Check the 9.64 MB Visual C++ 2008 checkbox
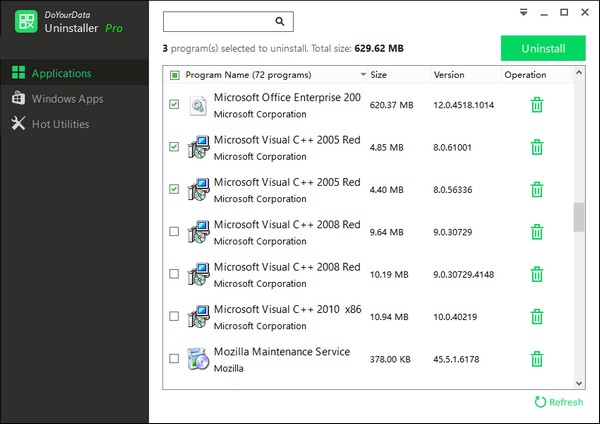The width and height of the screenshot is (600, 424). (x=174, y=232)
